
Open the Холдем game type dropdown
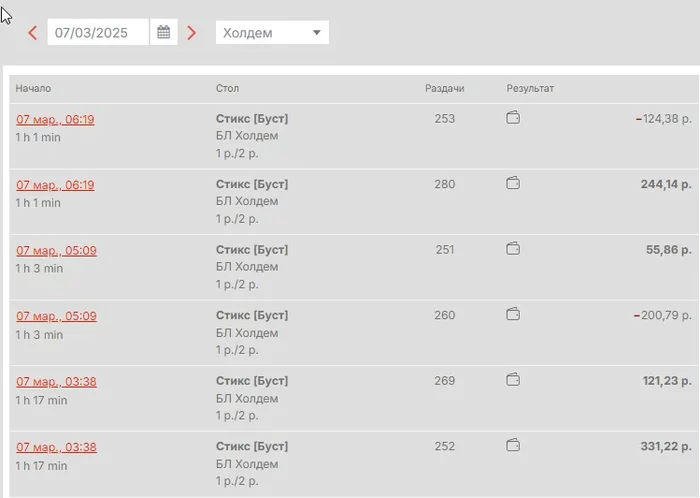pyautogui.click(x=272, y=33)
